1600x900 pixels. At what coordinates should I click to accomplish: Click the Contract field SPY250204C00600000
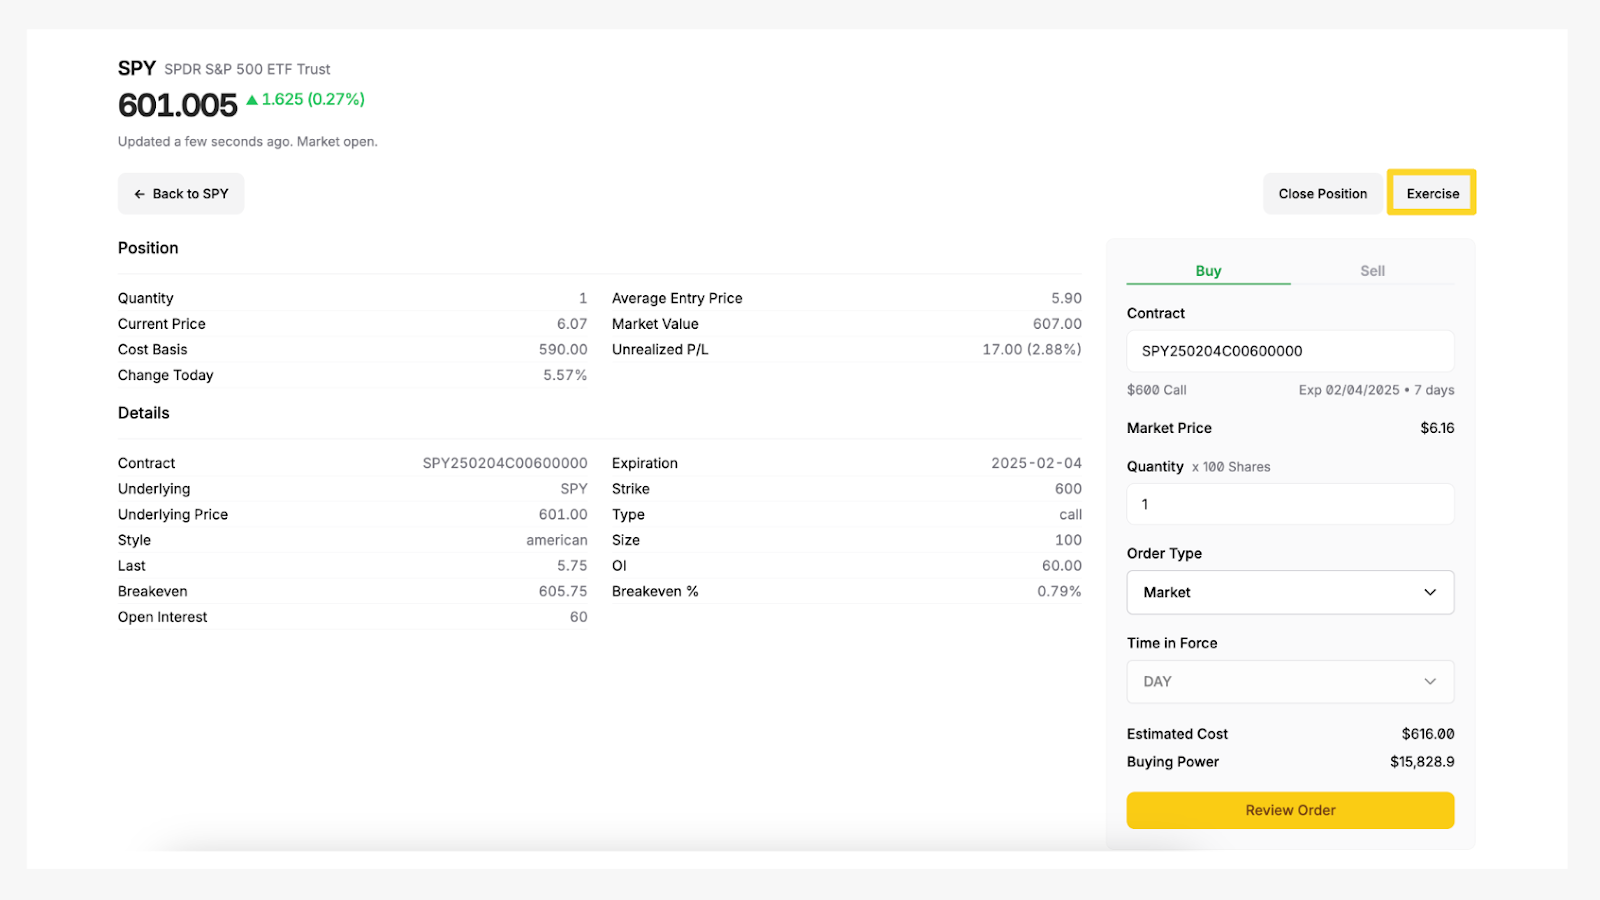[1290, 351]
